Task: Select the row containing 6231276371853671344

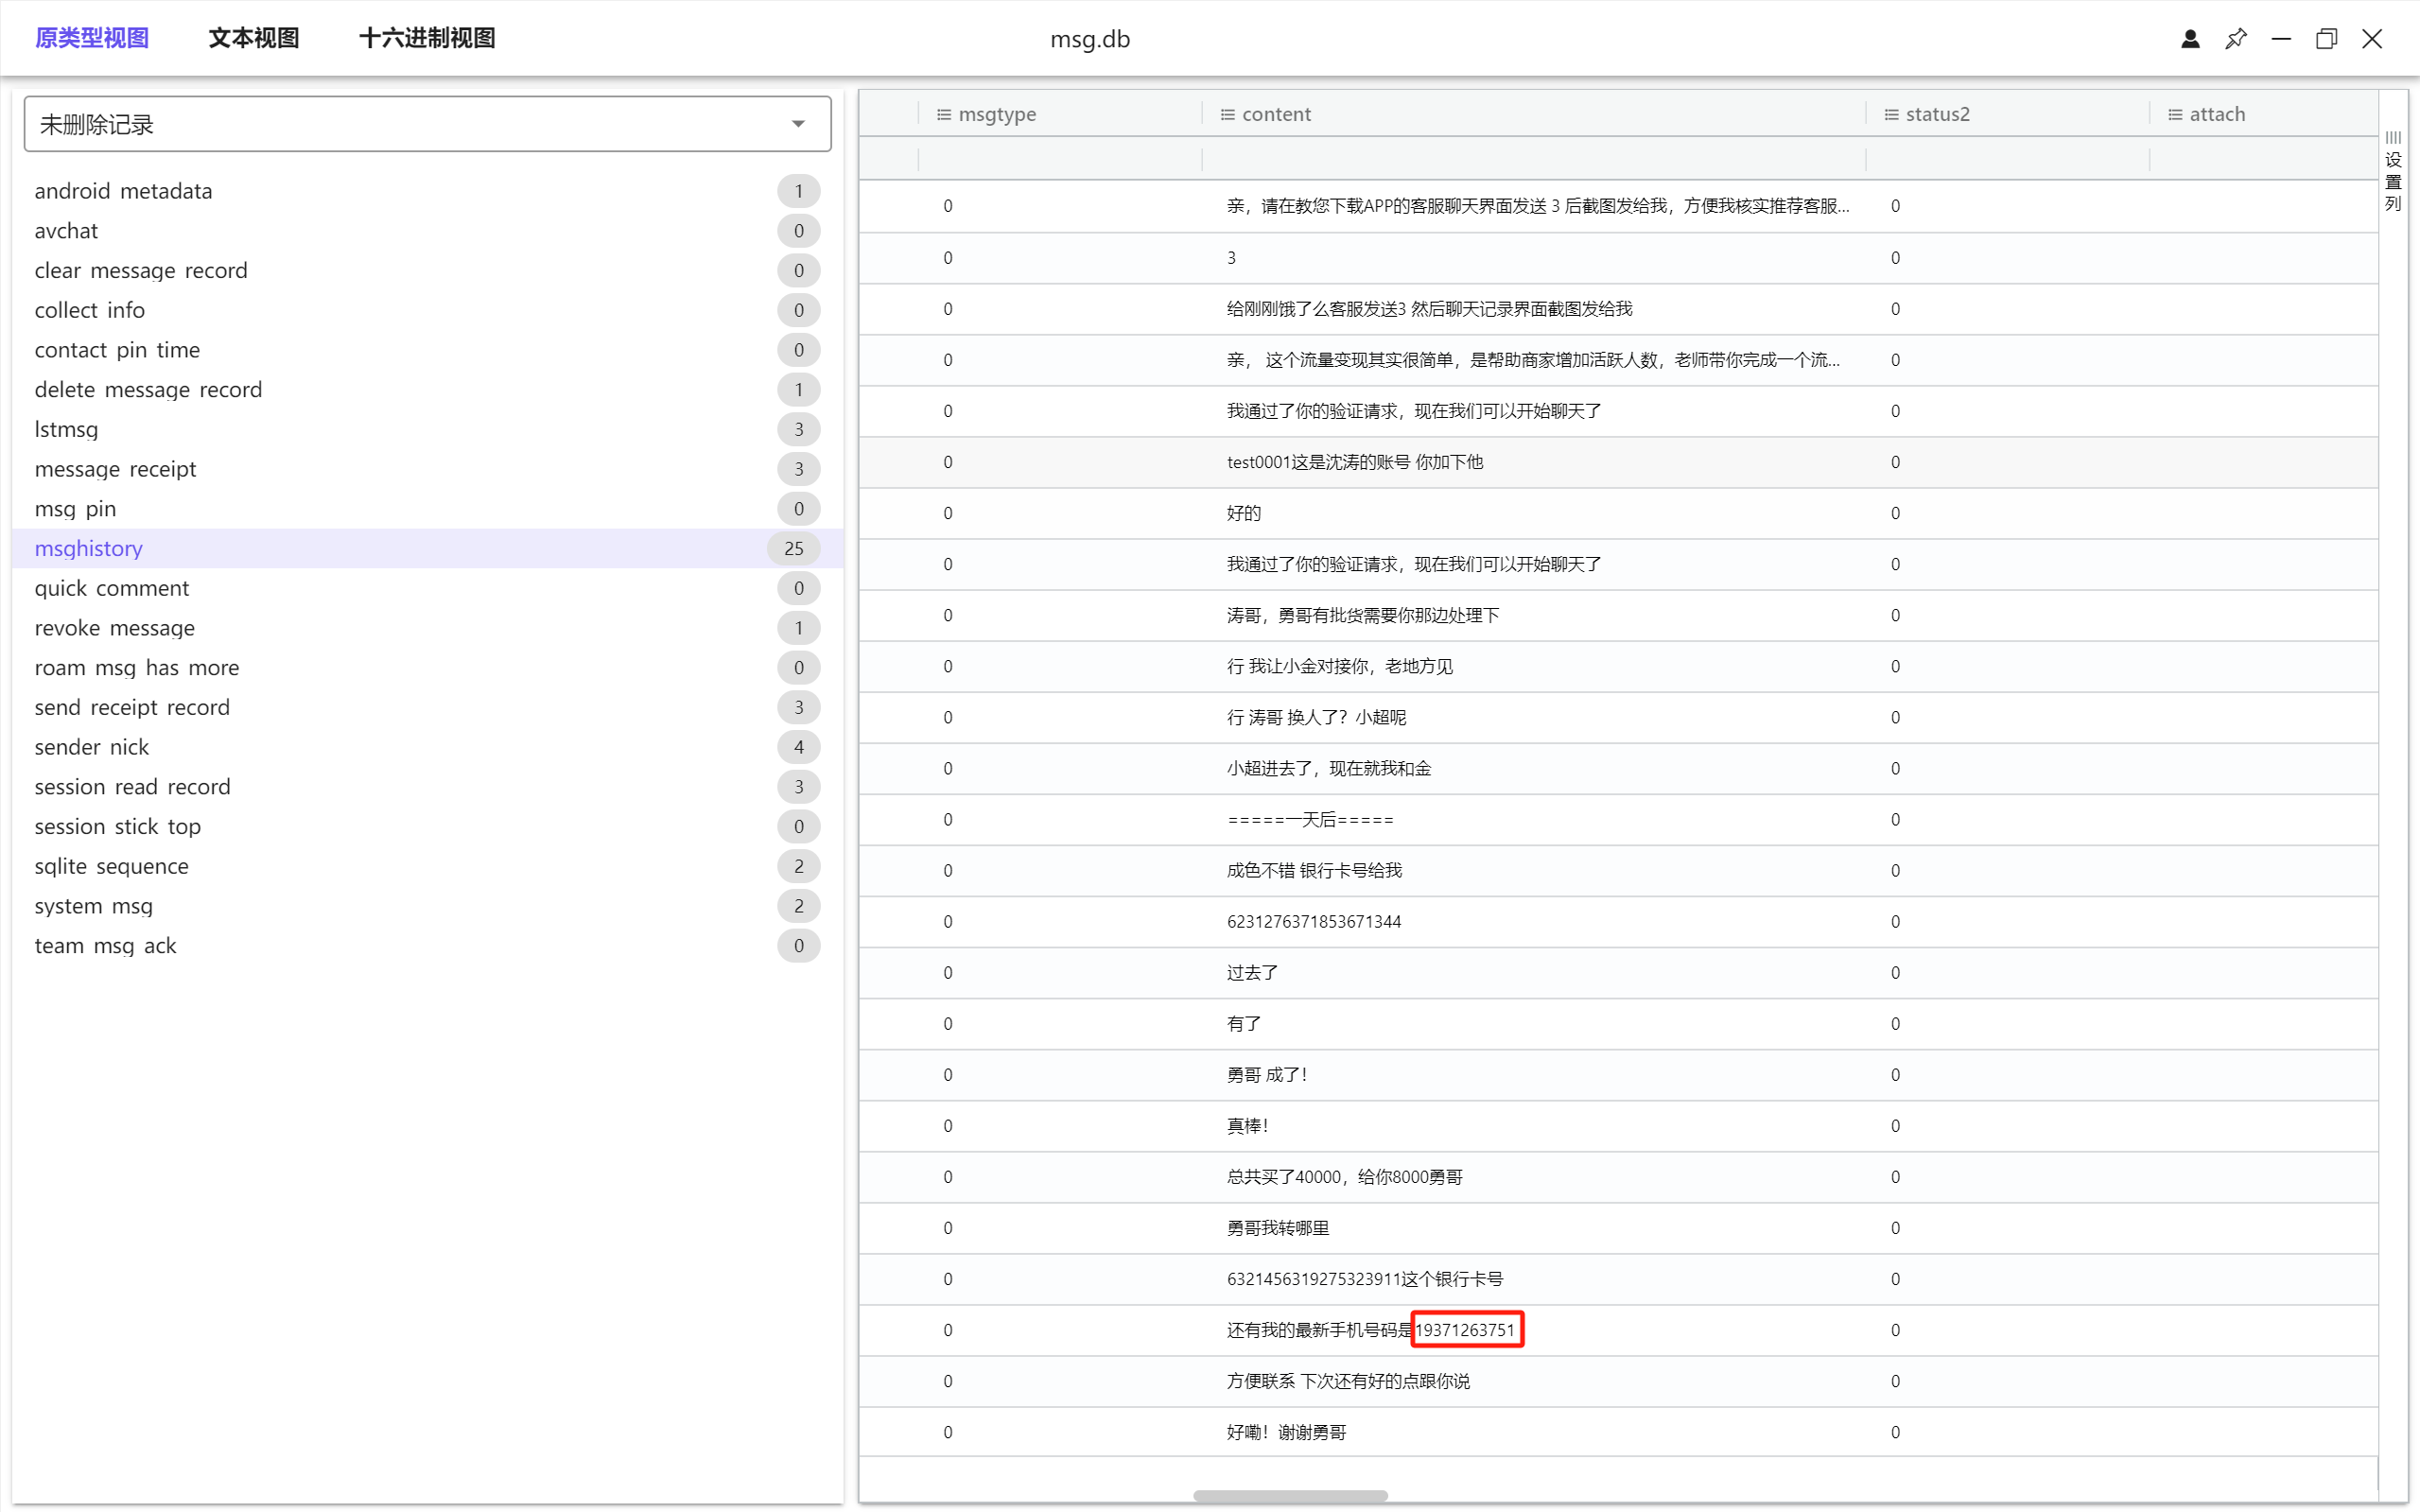Action: click(1314, 921)
